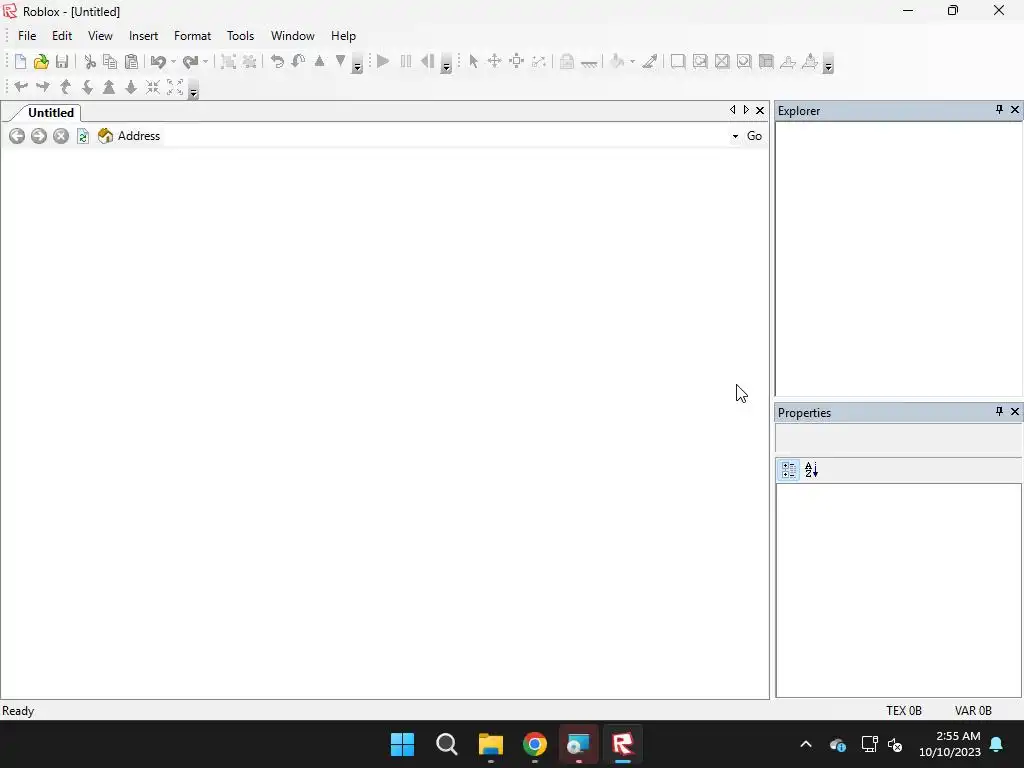Click the camera zoom-in inward arrows icon

tap(153, 87)
